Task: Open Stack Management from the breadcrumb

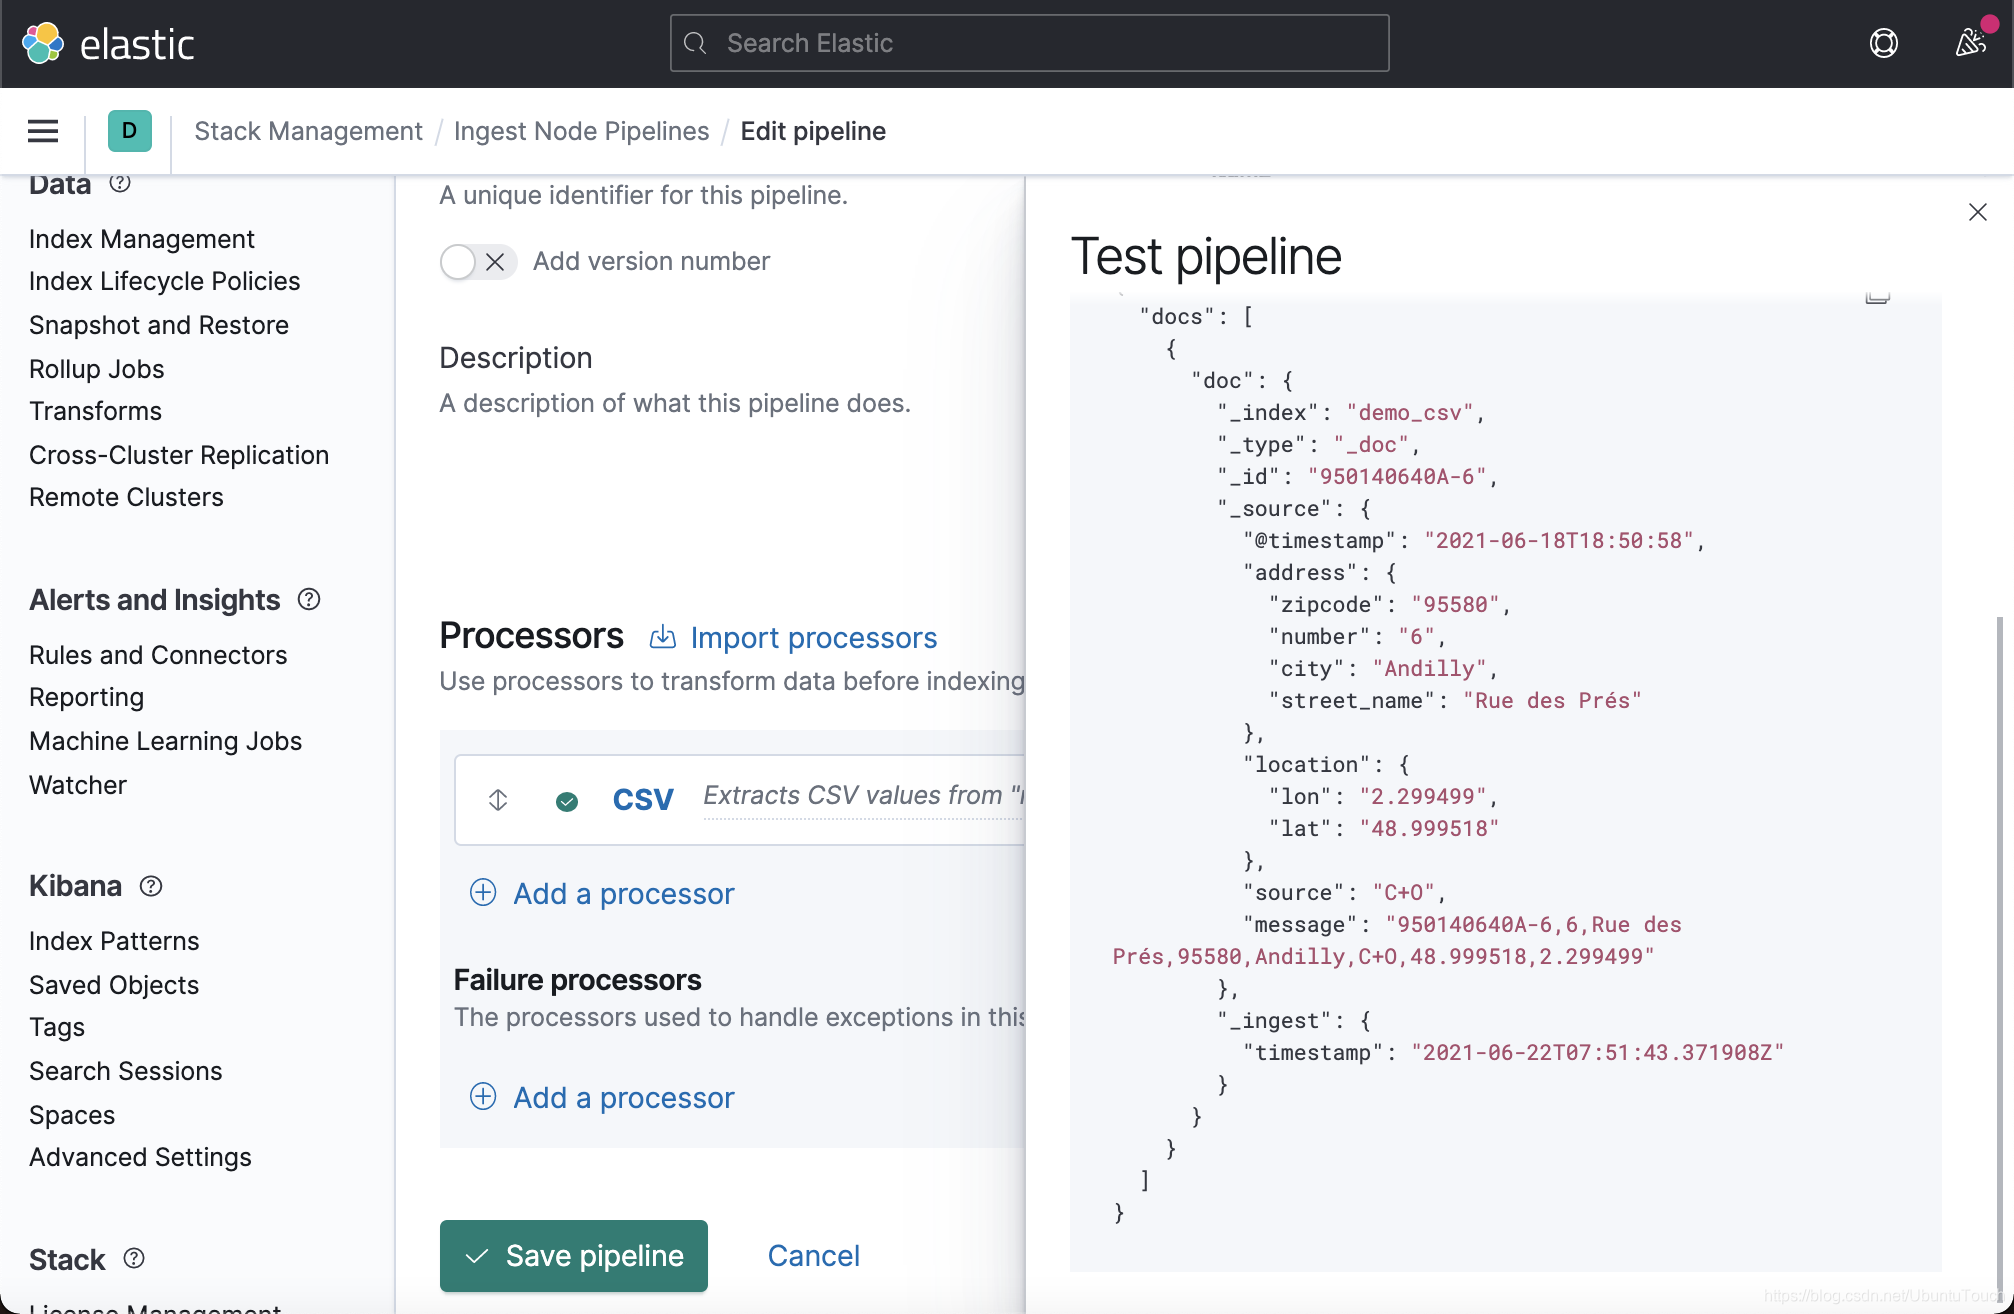Action: click(308, 131)
